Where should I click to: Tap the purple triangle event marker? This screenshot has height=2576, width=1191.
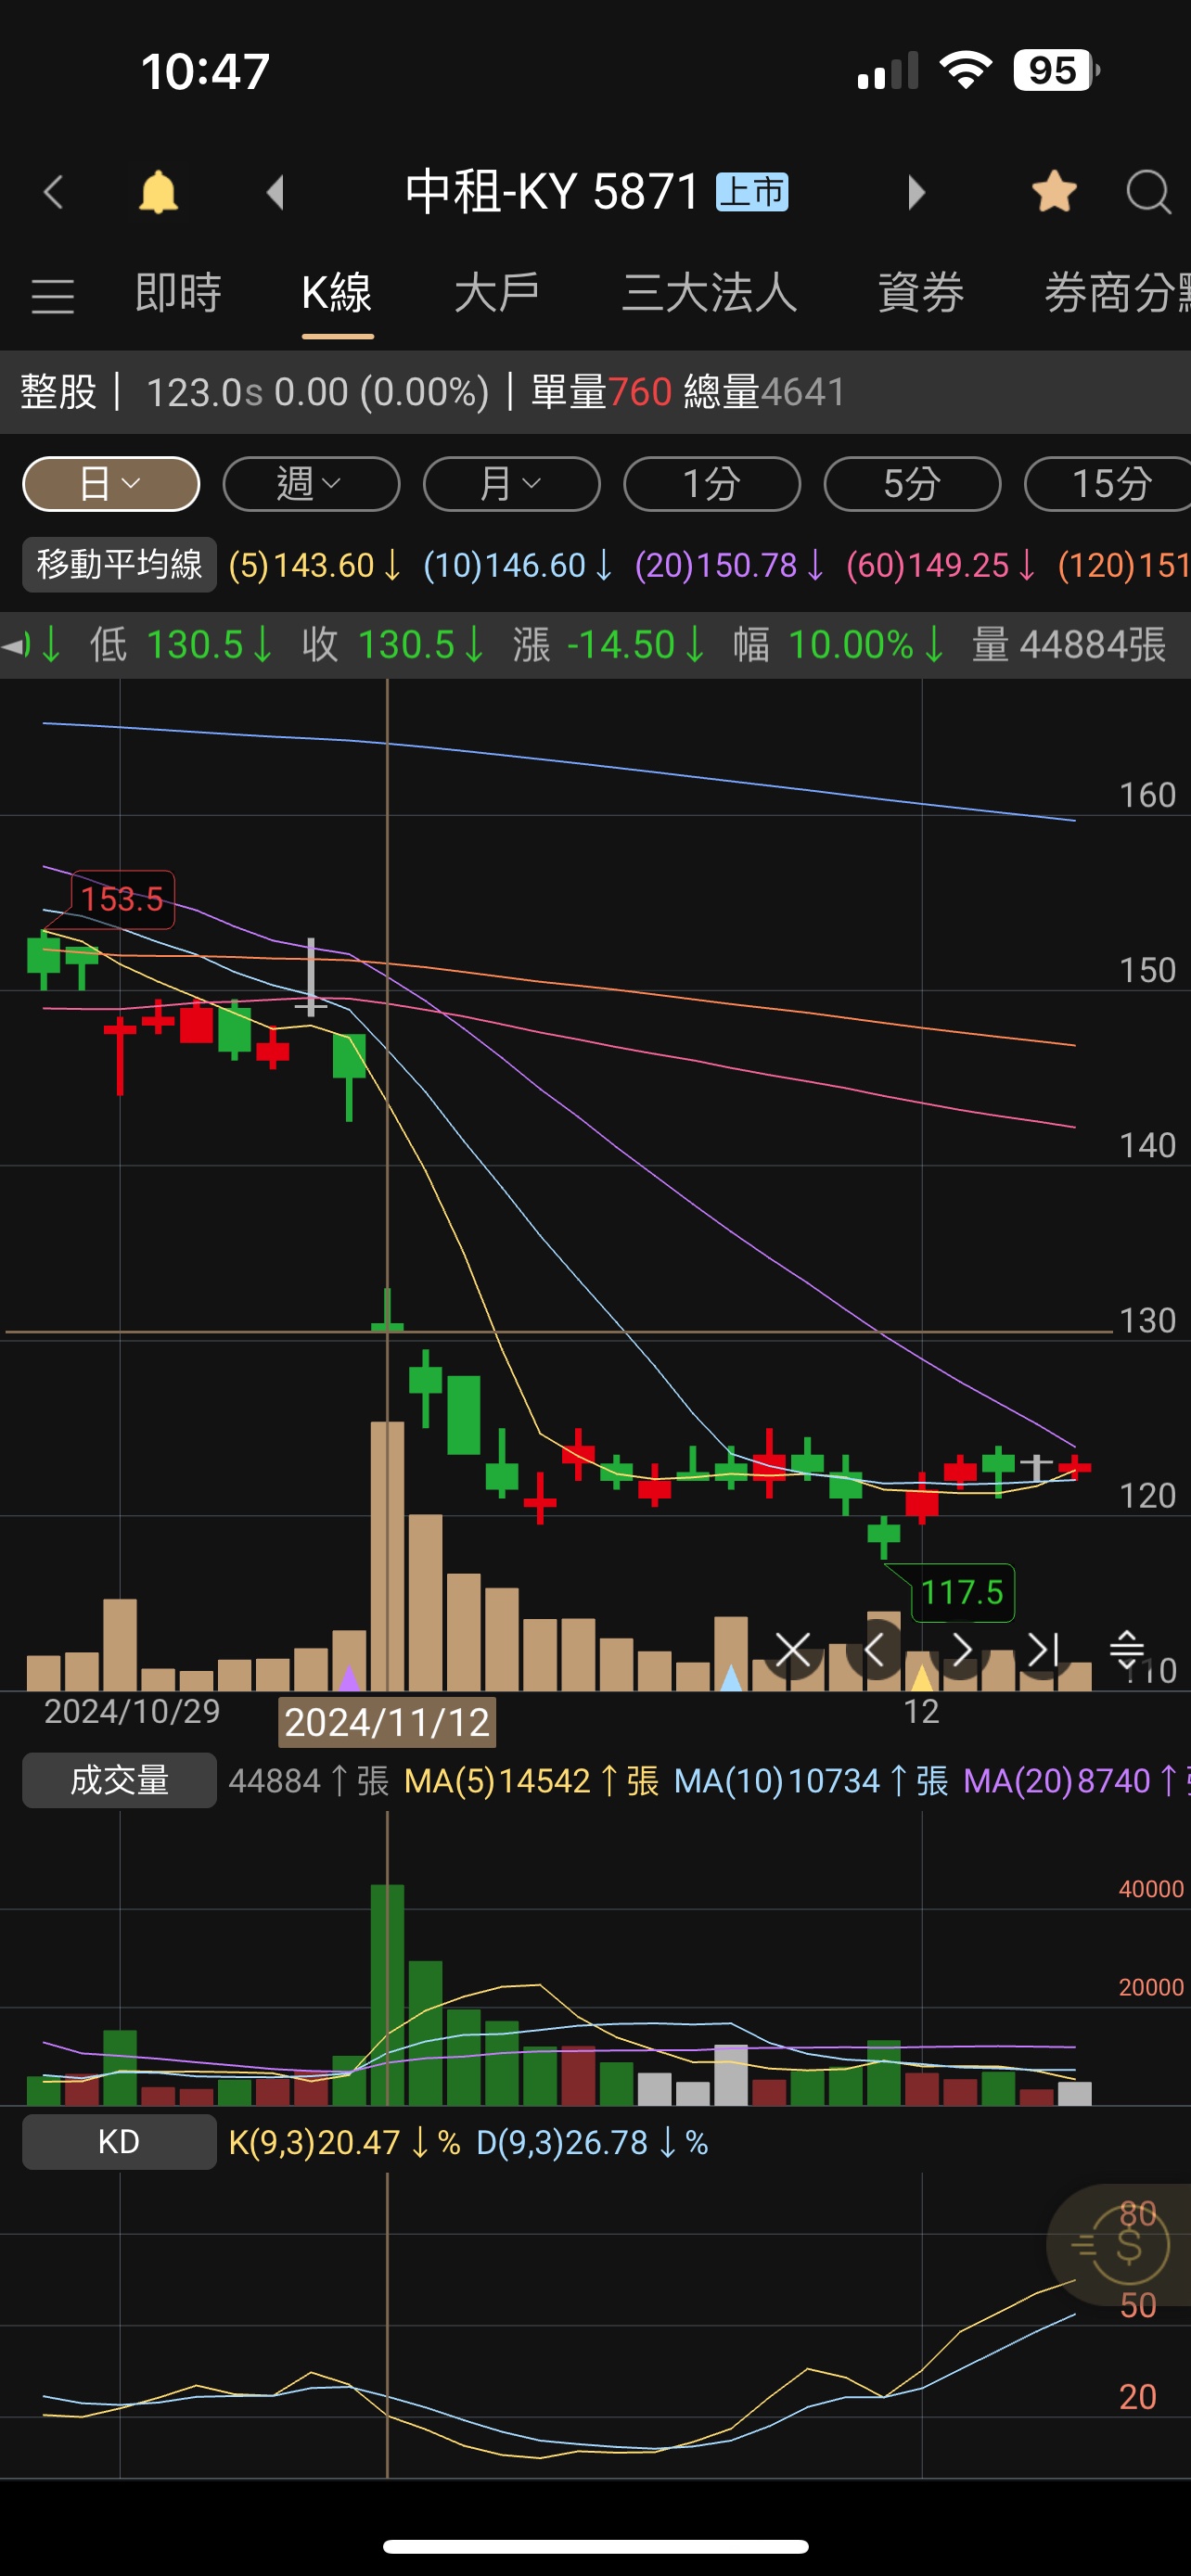point(349,1677)
